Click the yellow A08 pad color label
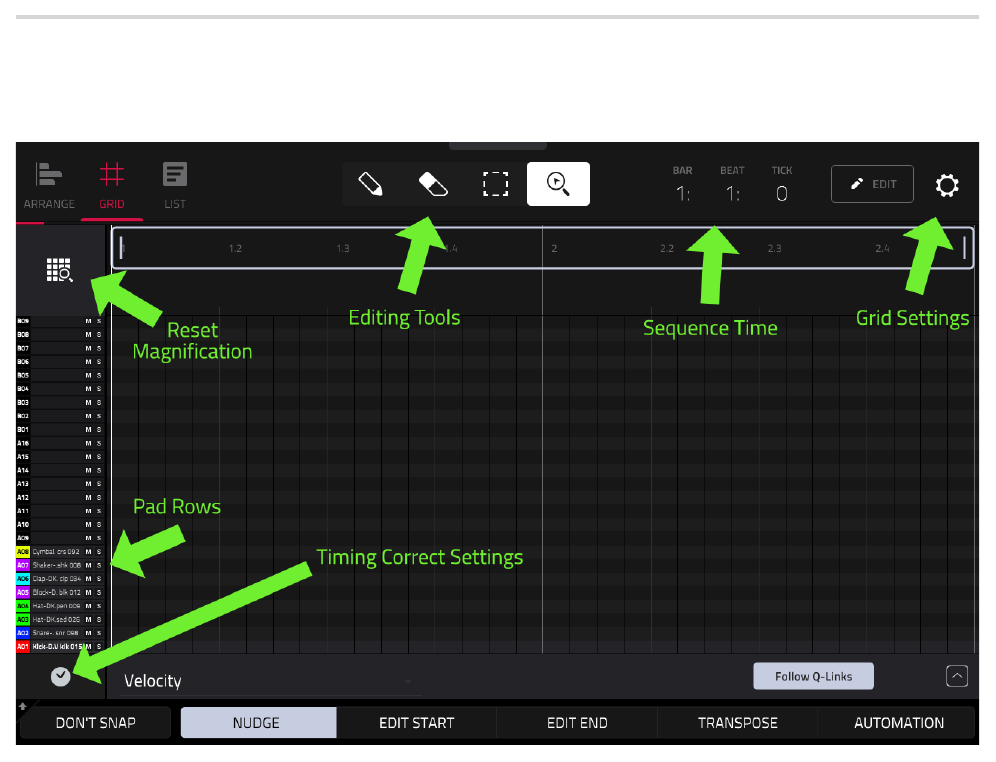 point(23,552)
